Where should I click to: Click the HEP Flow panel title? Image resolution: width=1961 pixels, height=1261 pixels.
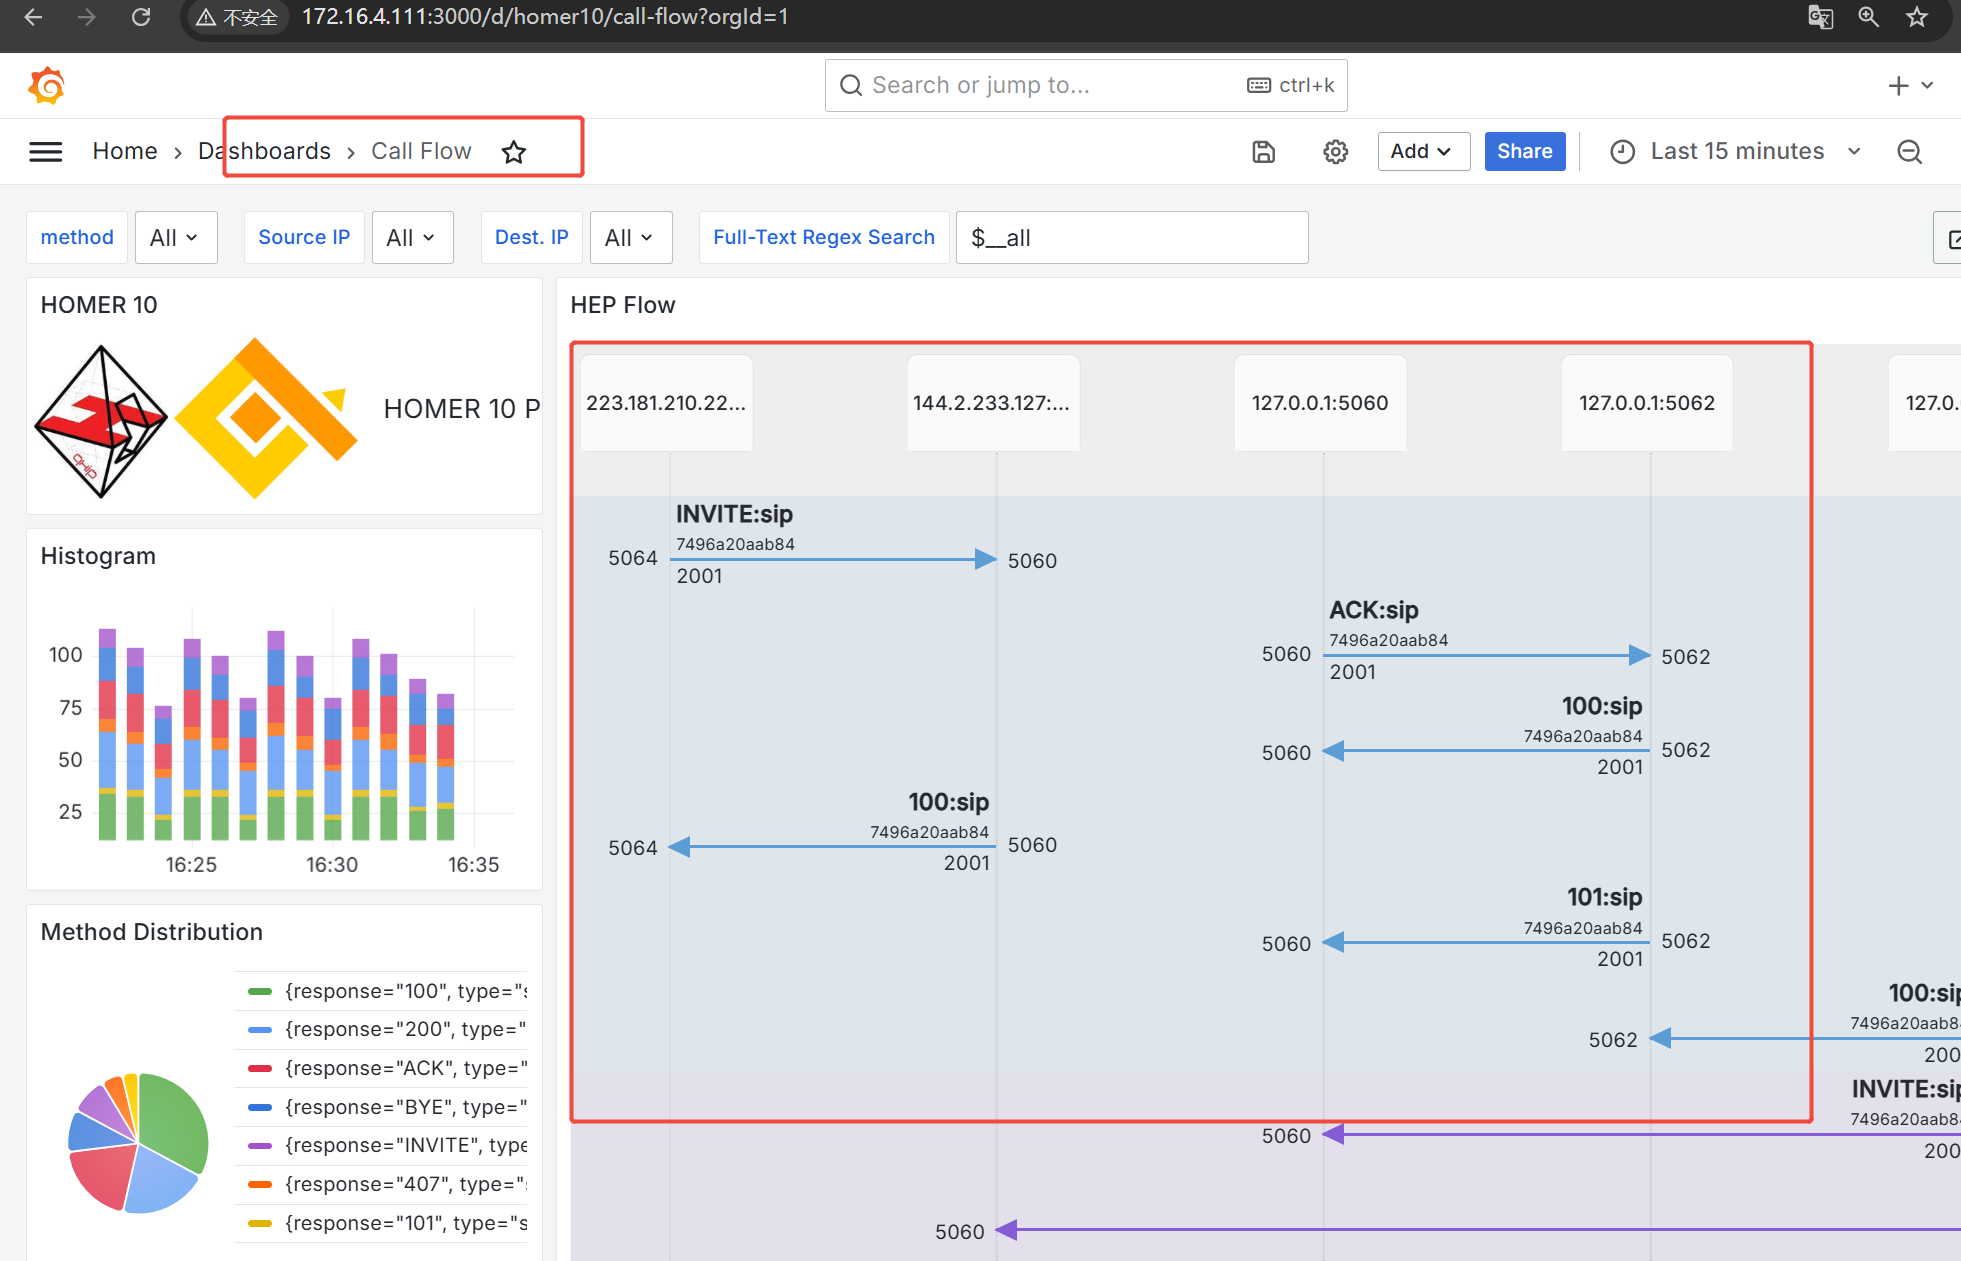coord(623,305)
